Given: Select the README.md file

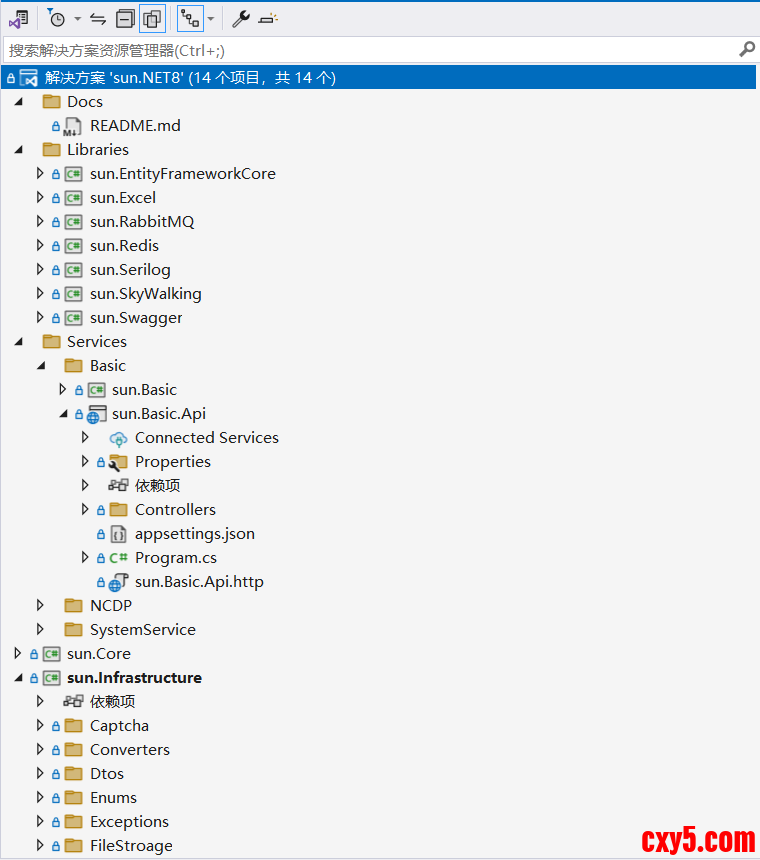Looking at the screenshot, I should tap(135, 125).
